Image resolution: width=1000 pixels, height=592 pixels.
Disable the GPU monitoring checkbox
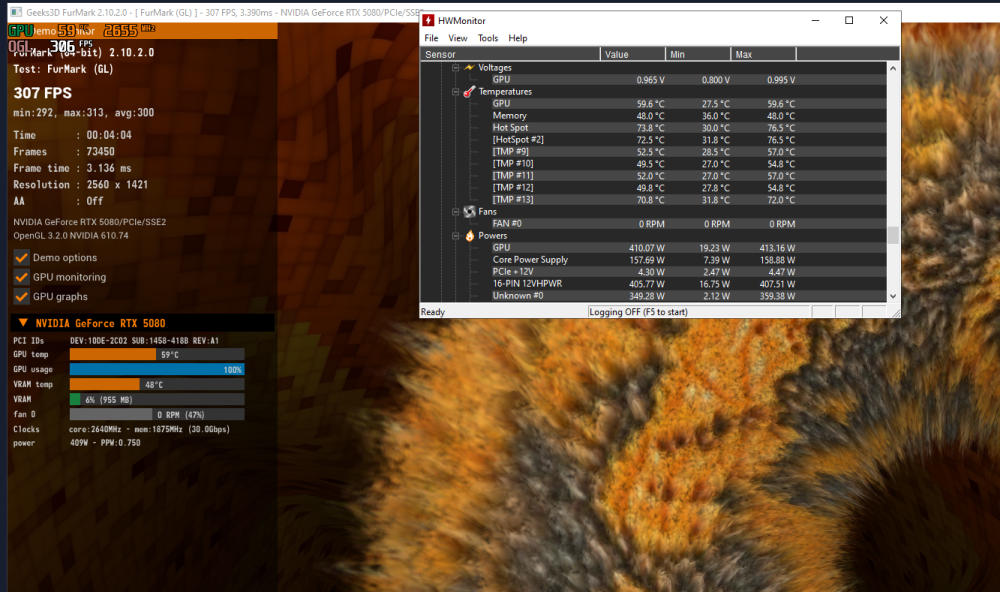[x=22, y=277]
